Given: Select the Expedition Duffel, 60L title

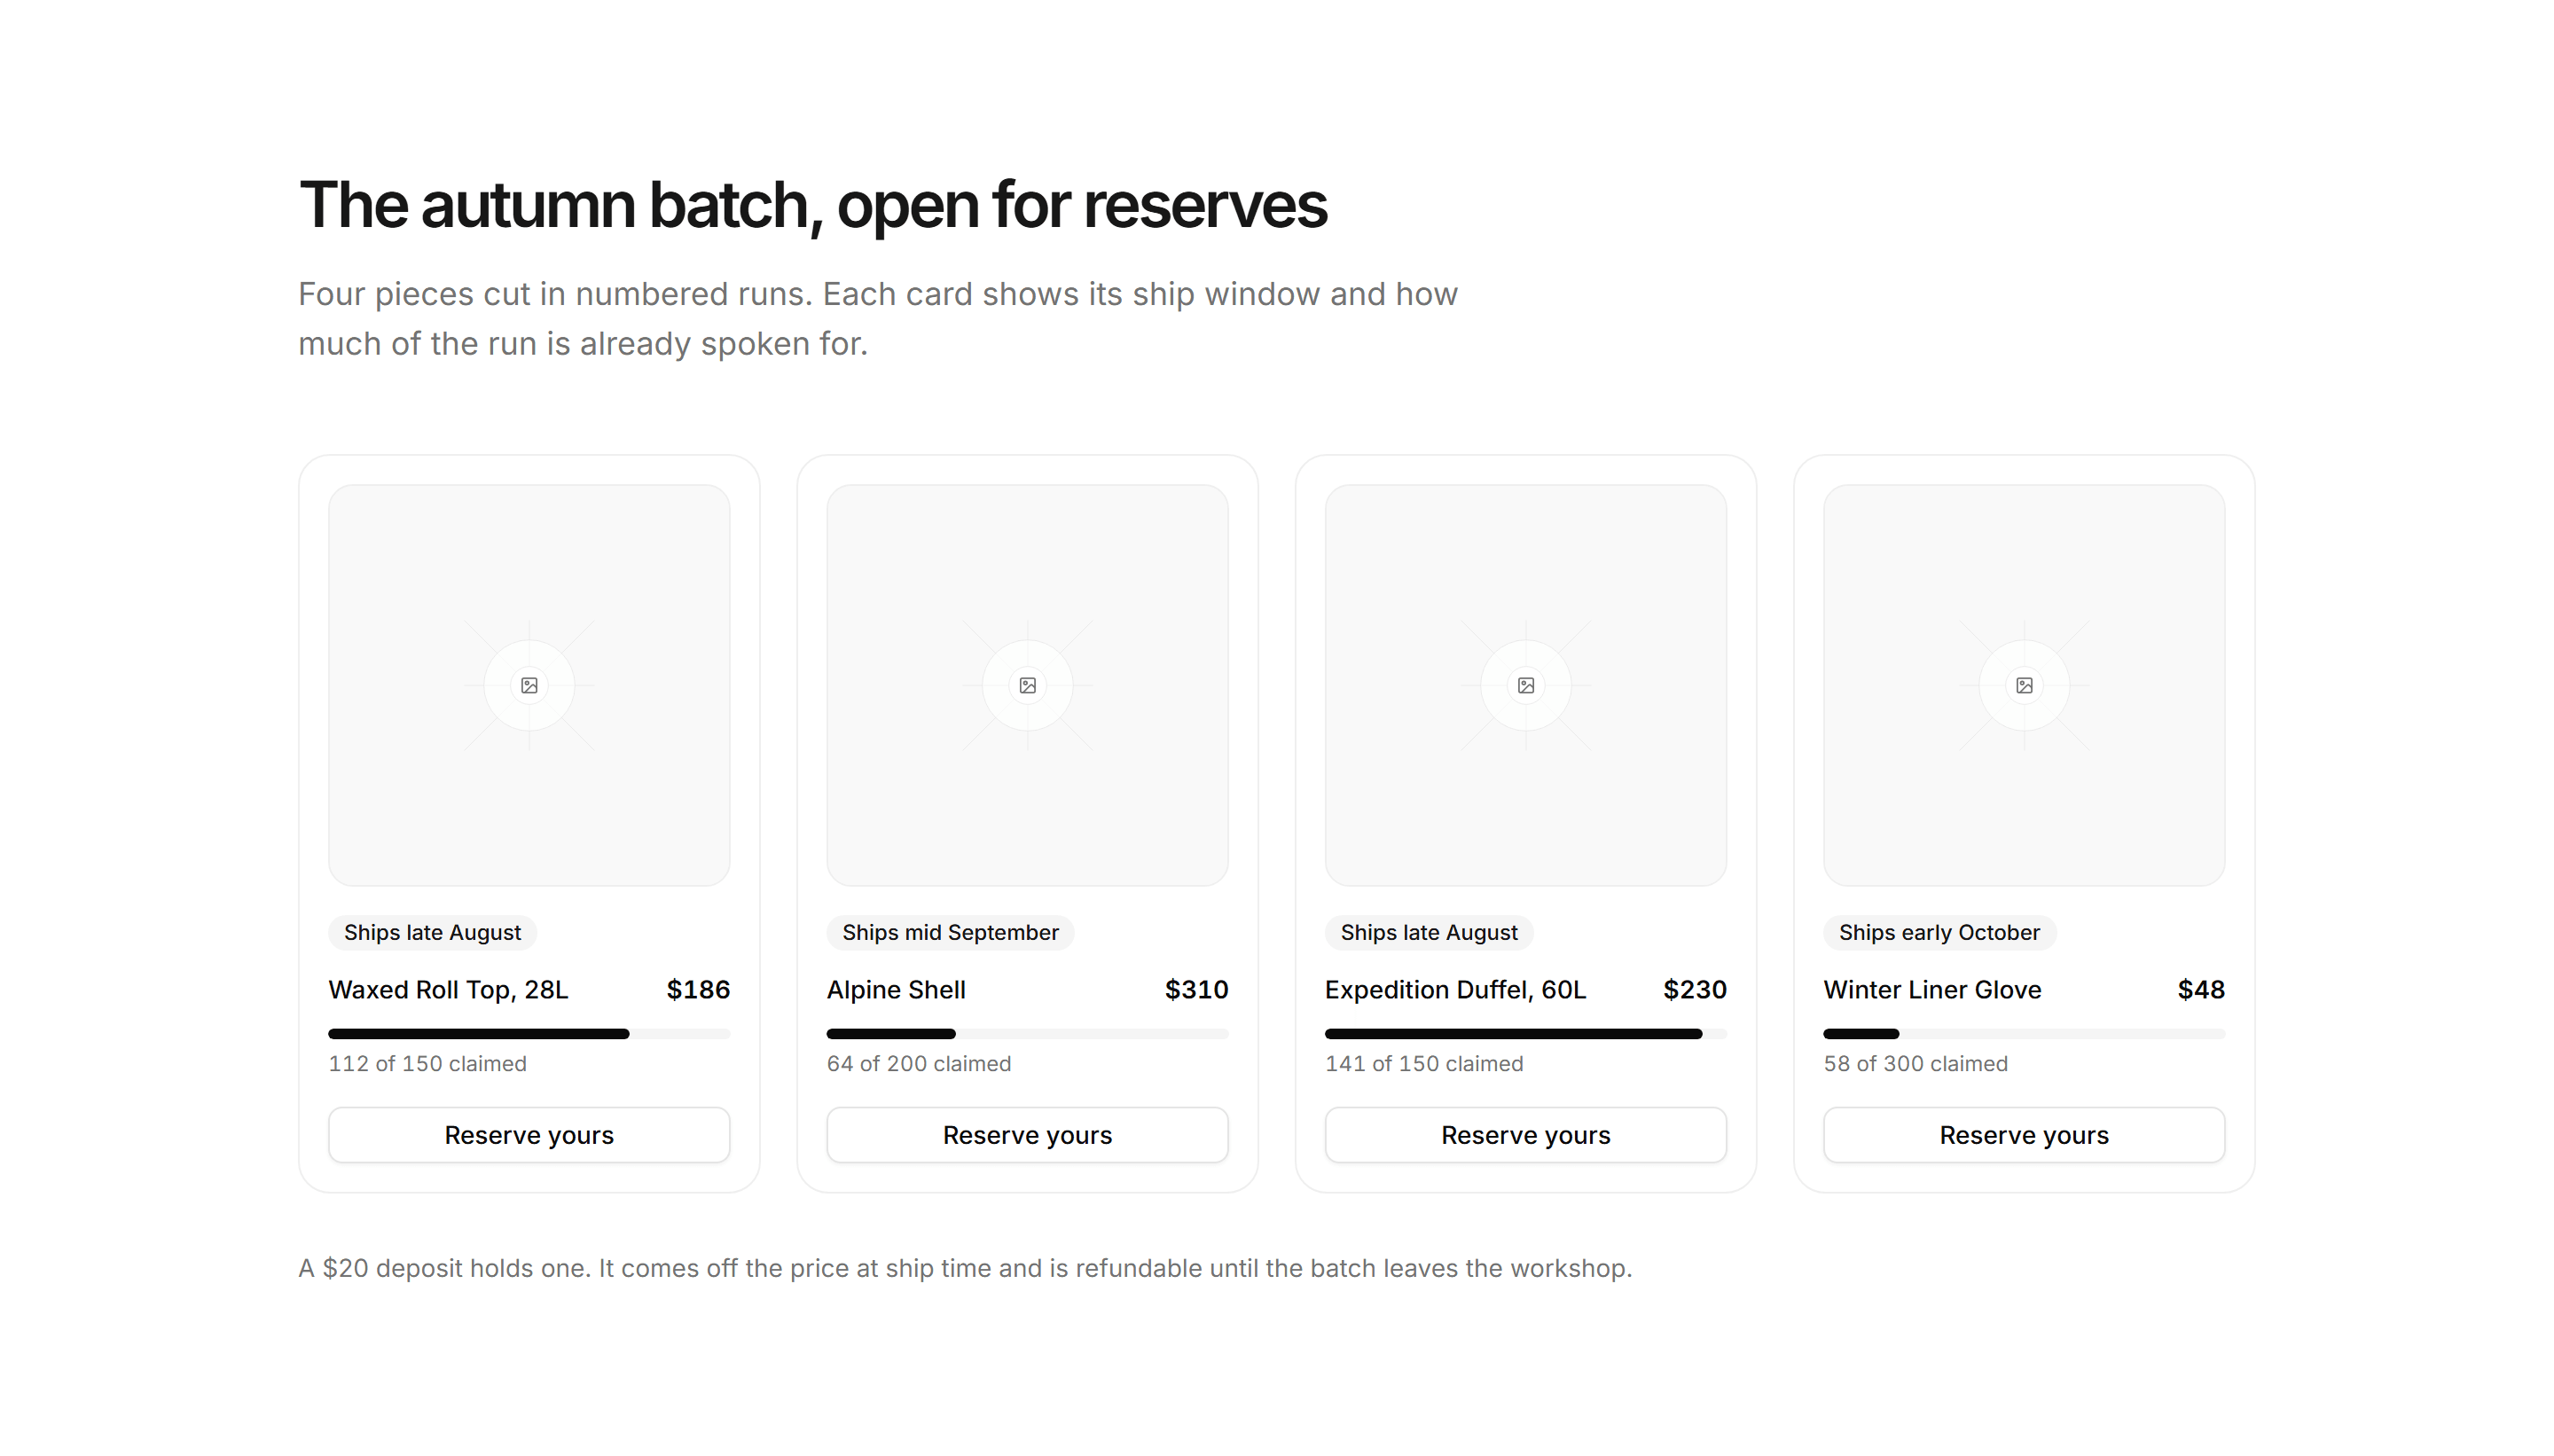Looking at the screenshot, I should point(1455,990).
